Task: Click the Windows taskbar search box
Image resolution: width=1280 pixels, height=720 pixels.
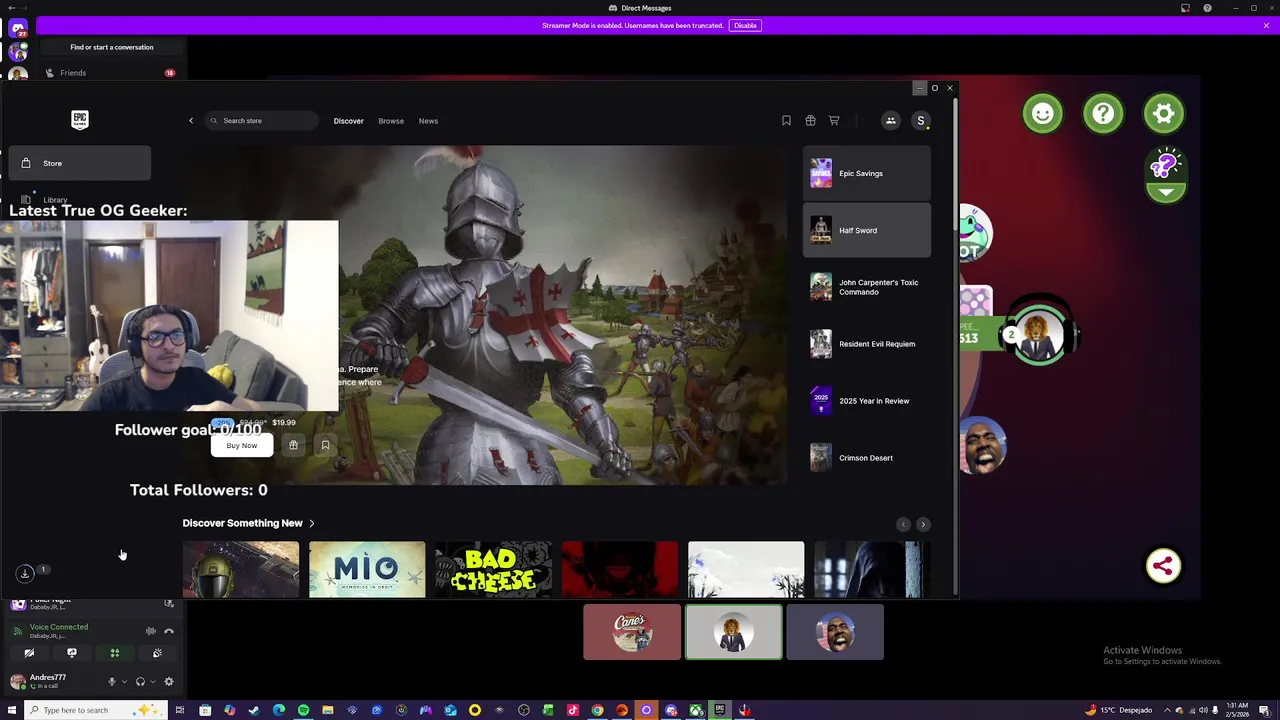Action: point(96,710)
